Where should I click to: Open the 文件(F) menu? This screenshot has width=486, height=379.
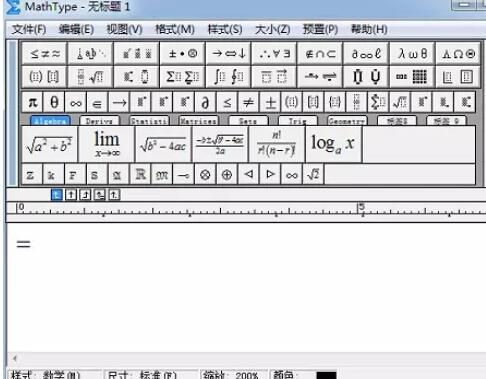[29, 29]
